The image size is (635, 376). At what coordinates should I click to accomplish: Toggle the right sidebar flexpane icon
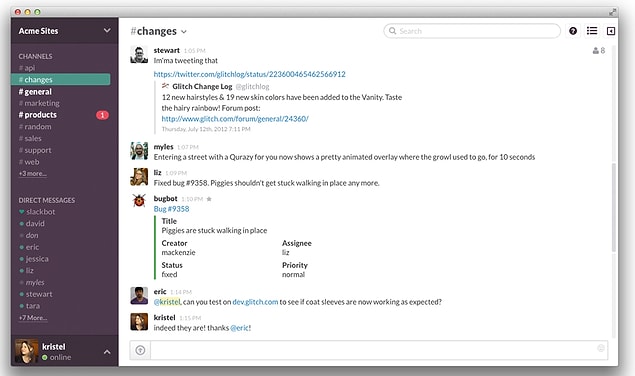[611, 31]
